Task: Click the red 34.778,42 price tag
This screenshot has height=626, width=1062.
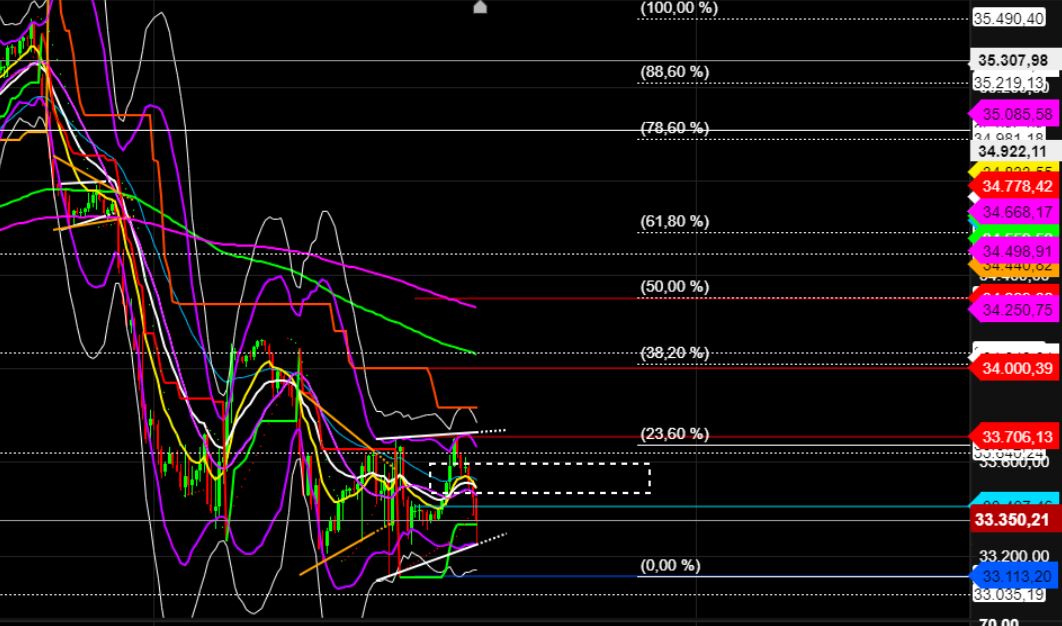Action: click(x=1014, y=185)
